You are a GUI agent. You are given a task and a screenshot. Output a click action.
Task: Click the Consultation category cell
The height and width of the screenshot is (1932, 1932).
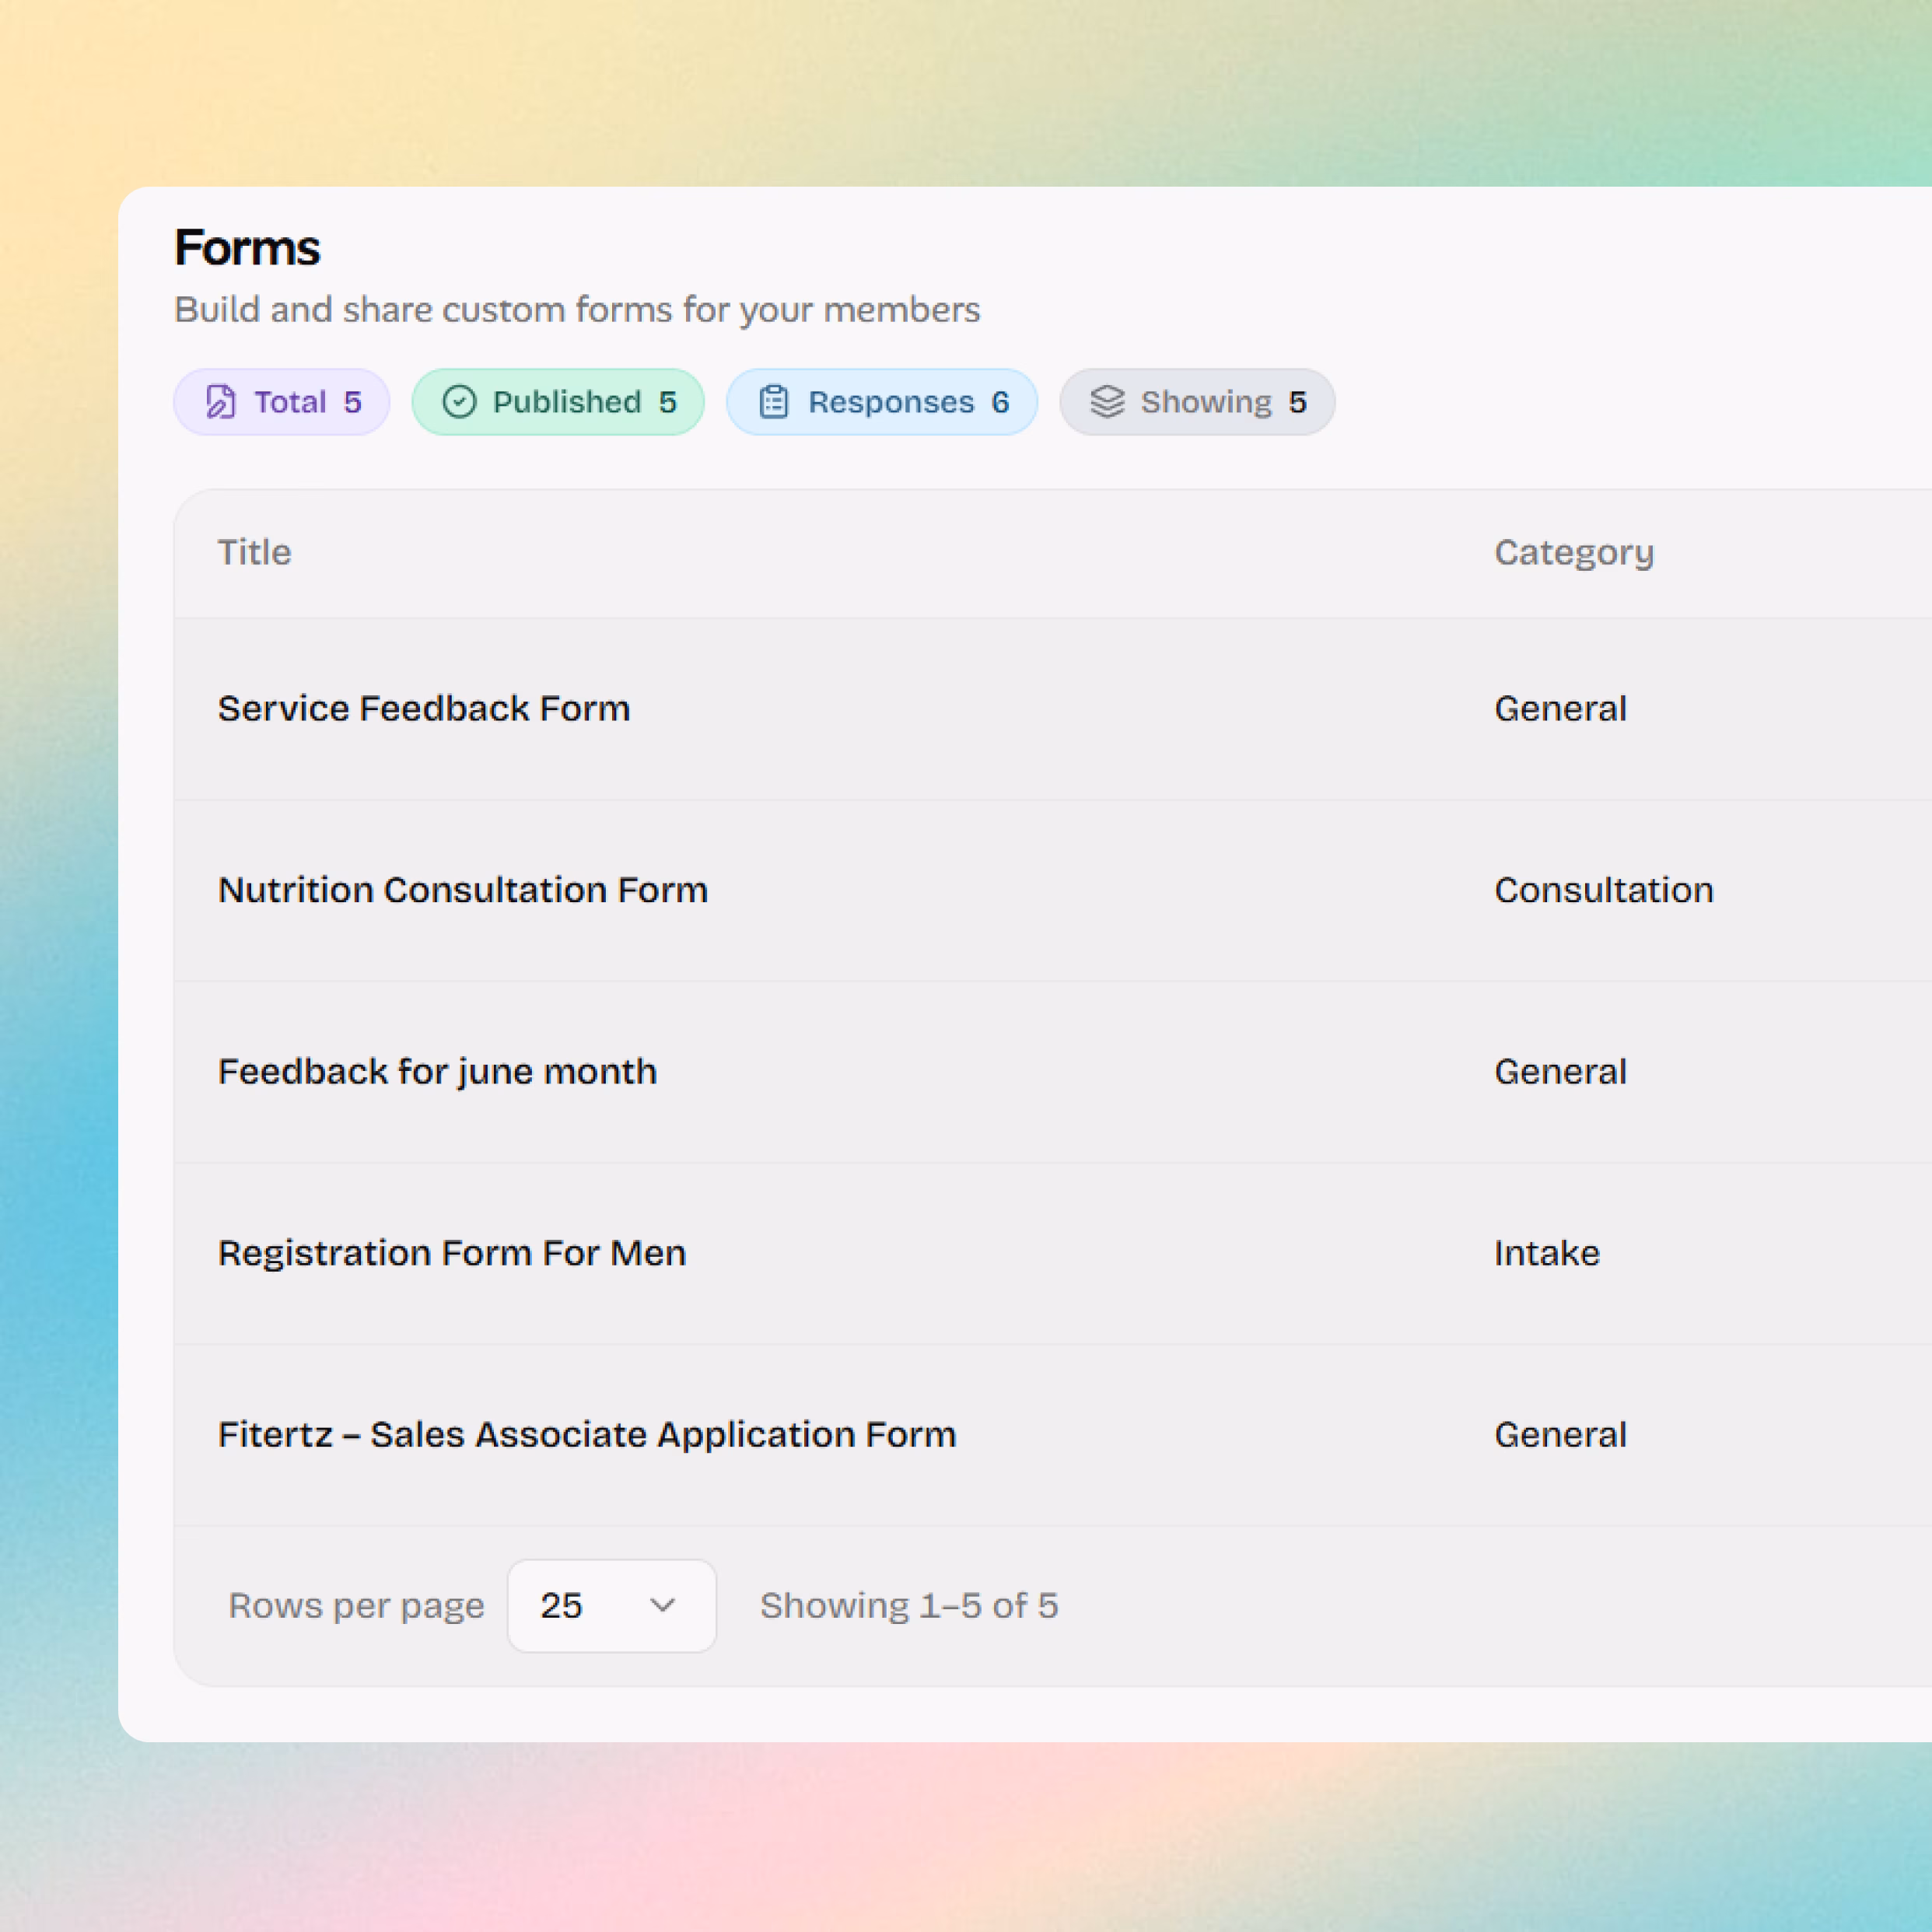coord(1604,890)
